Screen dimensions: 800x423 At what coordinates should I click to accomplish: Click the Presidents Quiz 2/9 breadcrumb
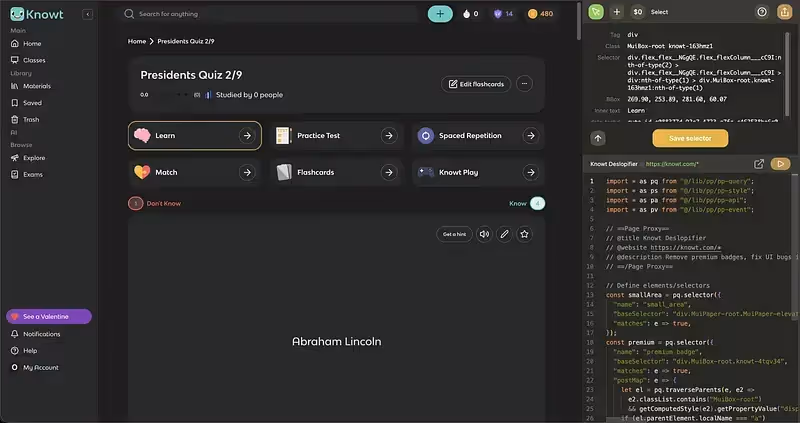pyautogui.click(x=186, y=41)
